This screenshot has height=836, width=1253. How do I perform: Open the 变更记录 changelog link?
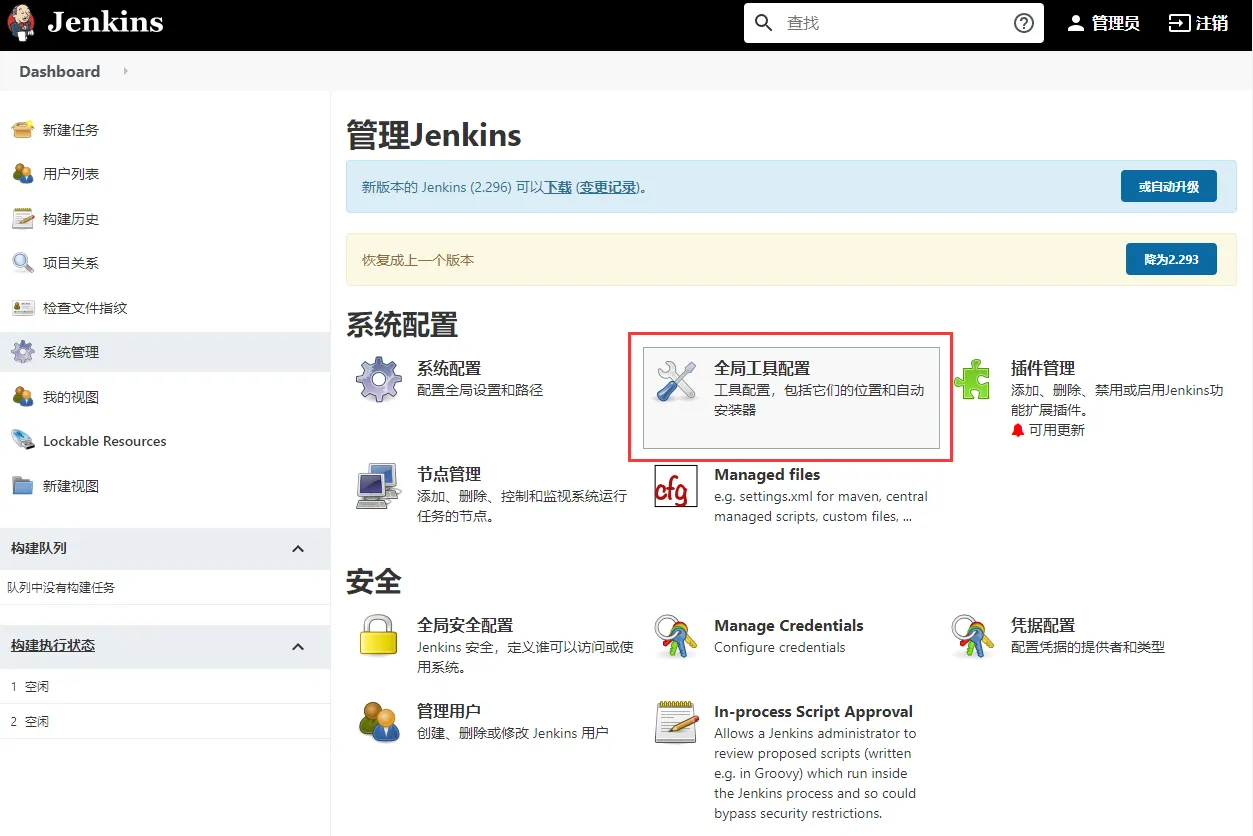click(x=608, y=187)
